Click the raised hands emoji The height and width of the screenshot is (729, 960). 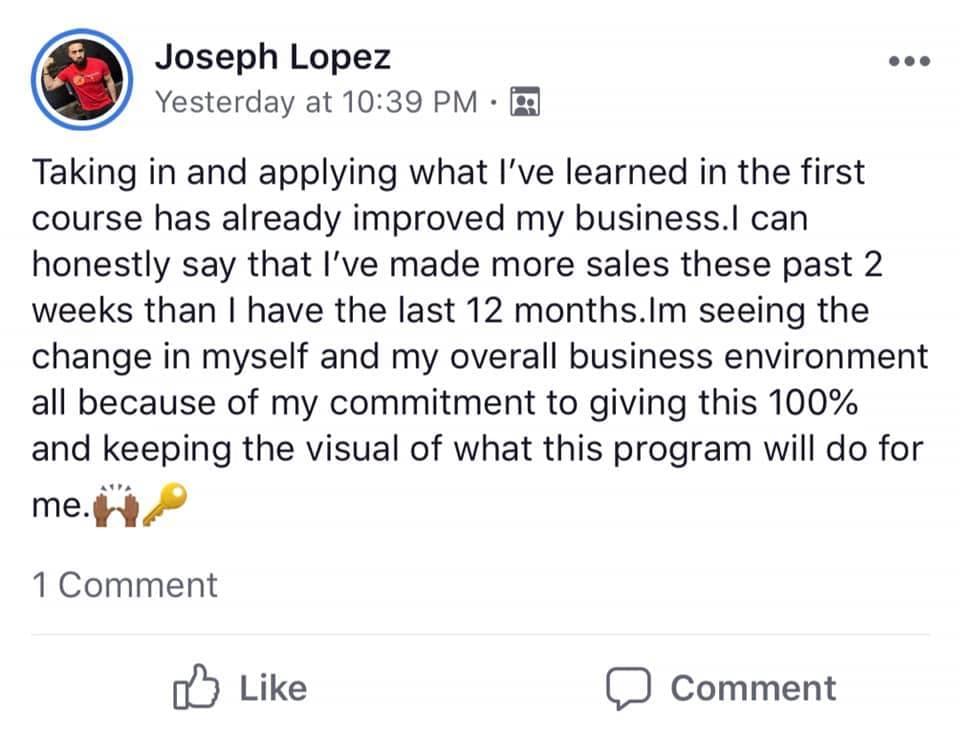[115, 510]
